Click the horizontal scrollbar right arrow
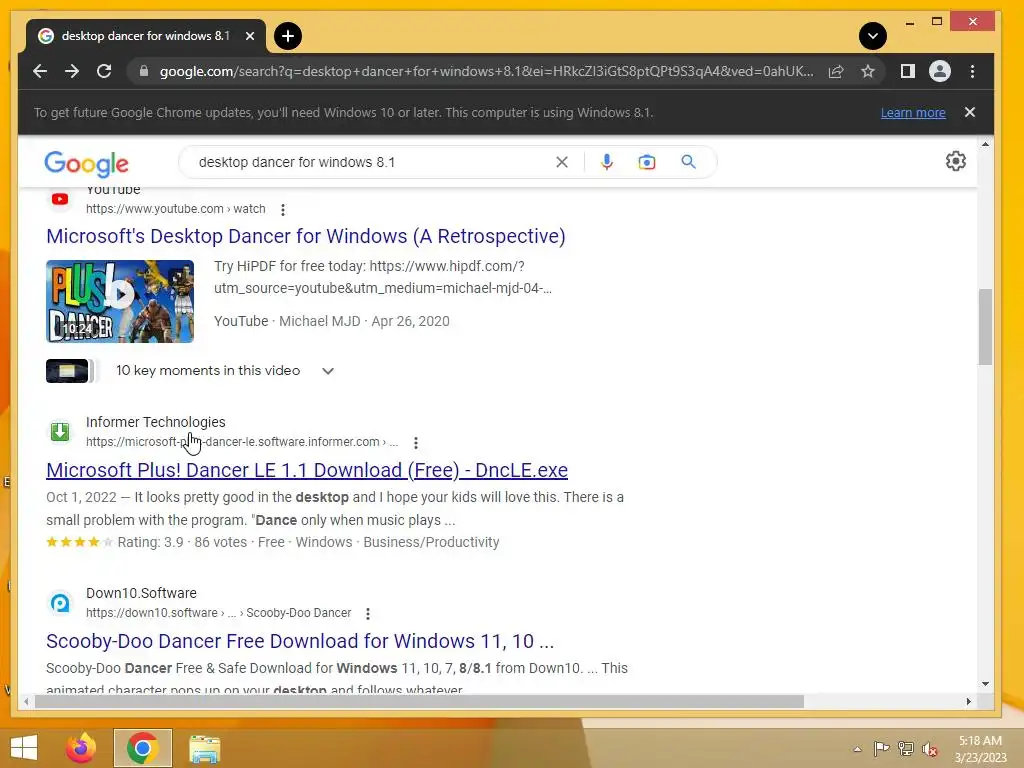1024x768 pixels. 968,701
